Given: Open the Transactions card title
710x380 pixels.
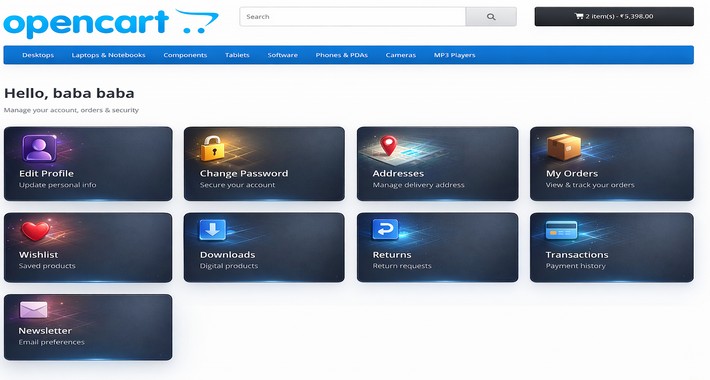Looking at the screenshot, I should 577,255.
